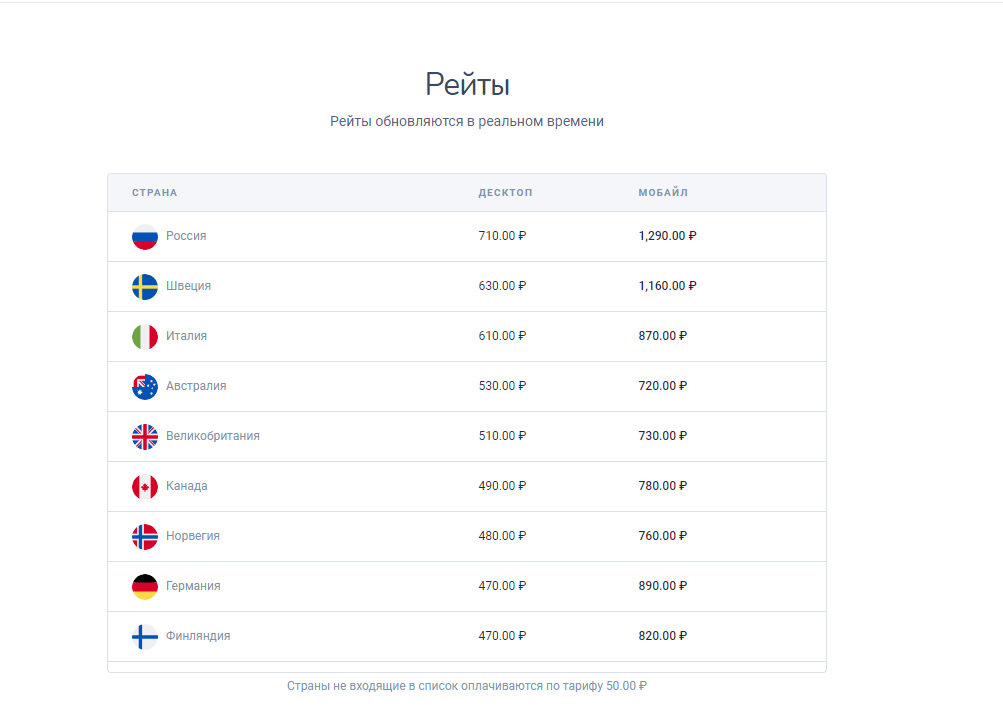Click the МОБАЙЛ column header
This screenshot has height=718, width=1003.
tap(663, 193)
